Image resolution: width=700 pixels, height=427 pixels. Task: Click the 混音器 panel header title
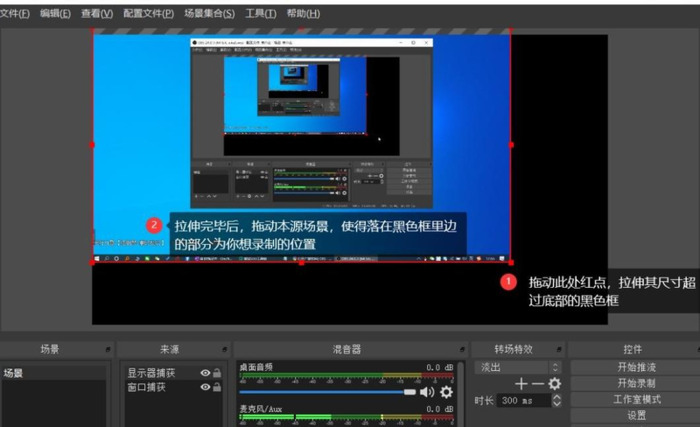[346, 349]
